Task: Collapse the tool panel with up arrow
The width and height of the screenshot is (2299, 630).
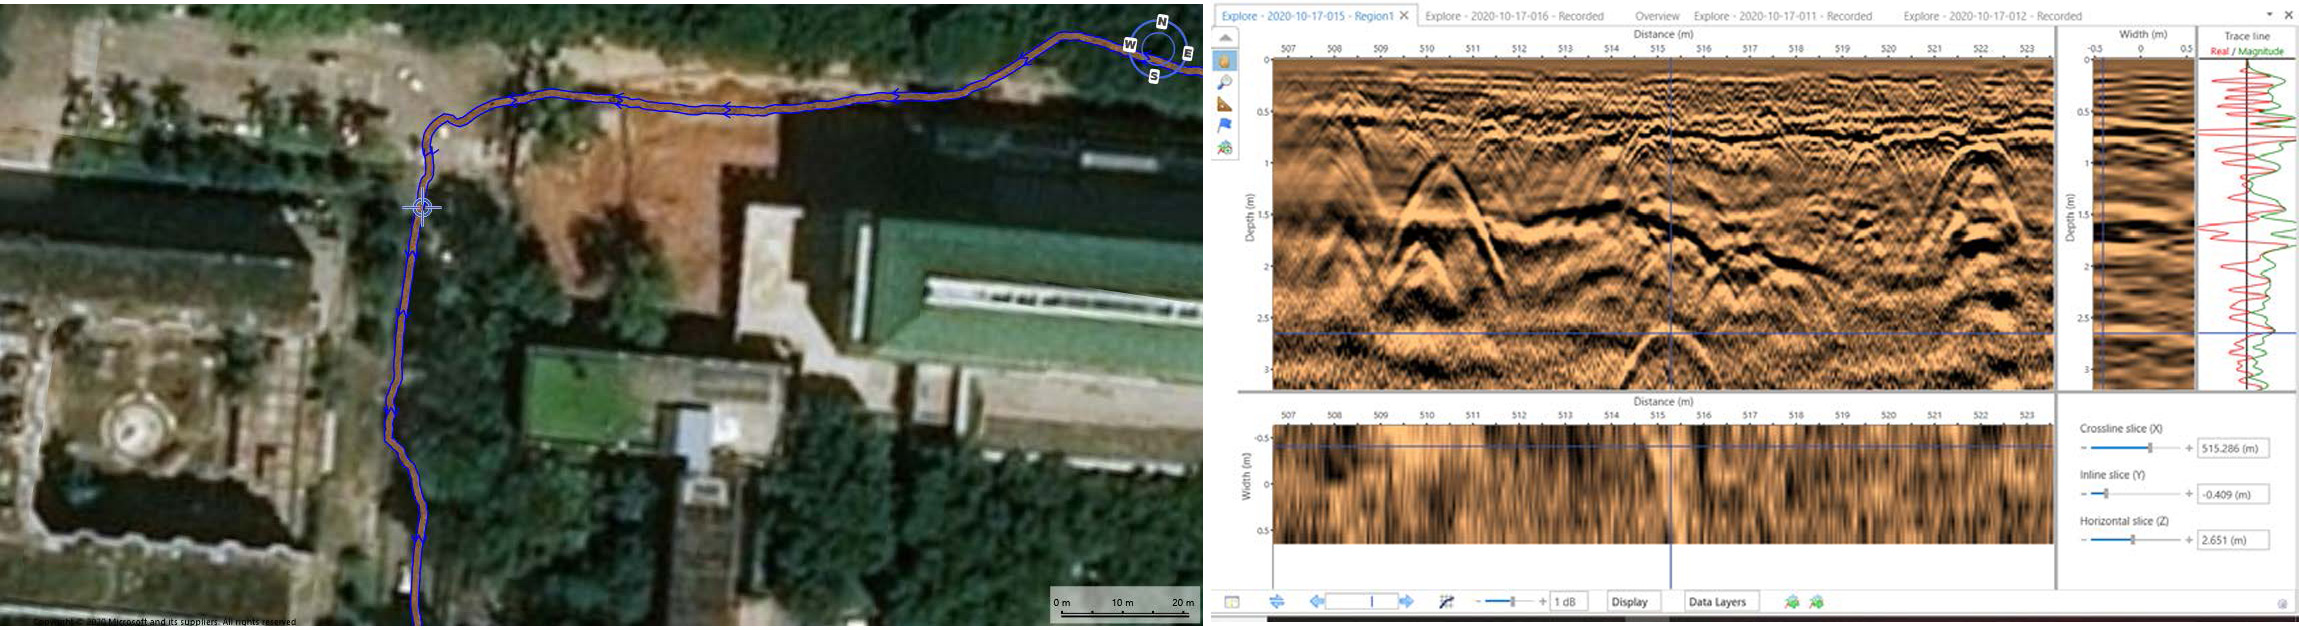Action: click(1225, 38)
